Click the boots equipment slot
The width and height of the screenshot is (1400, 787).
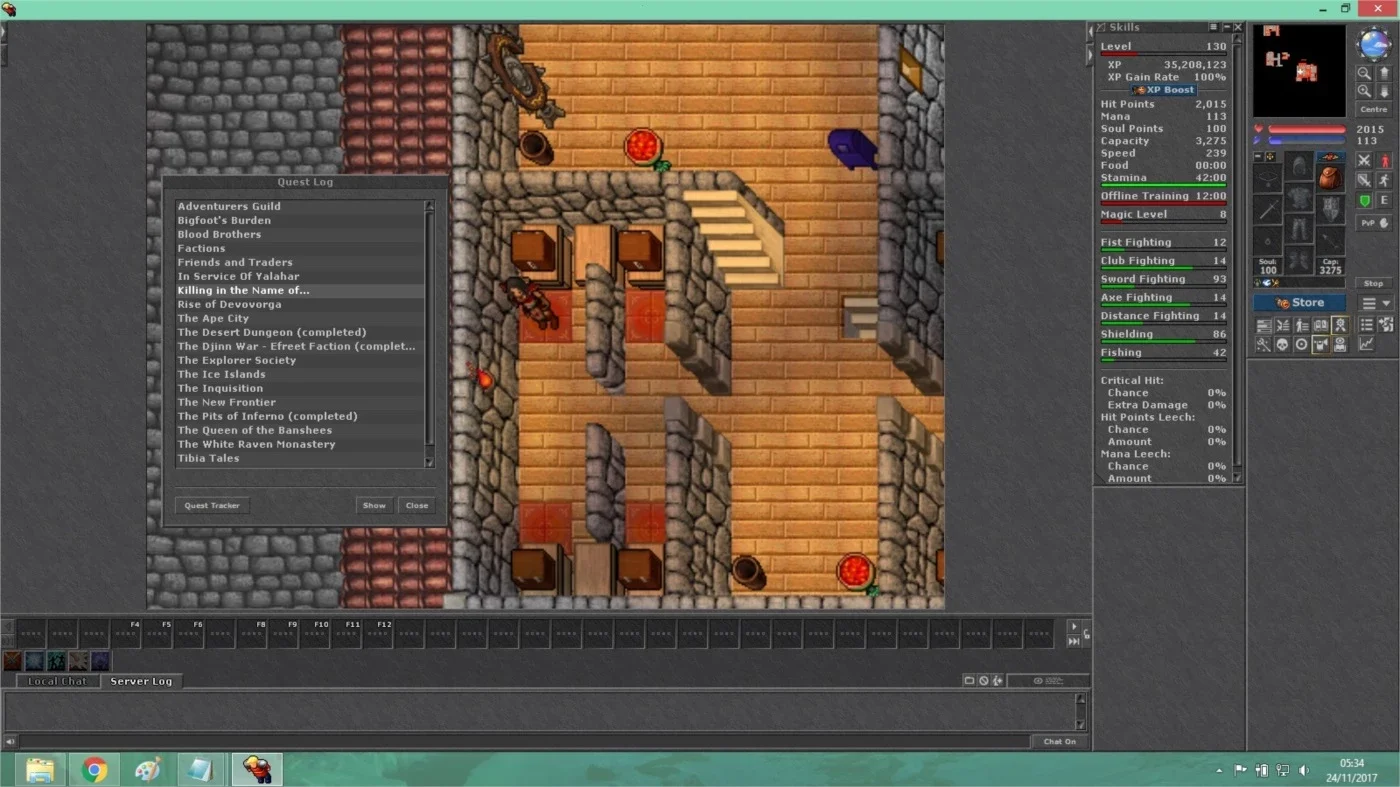(x=1299, y=260)
